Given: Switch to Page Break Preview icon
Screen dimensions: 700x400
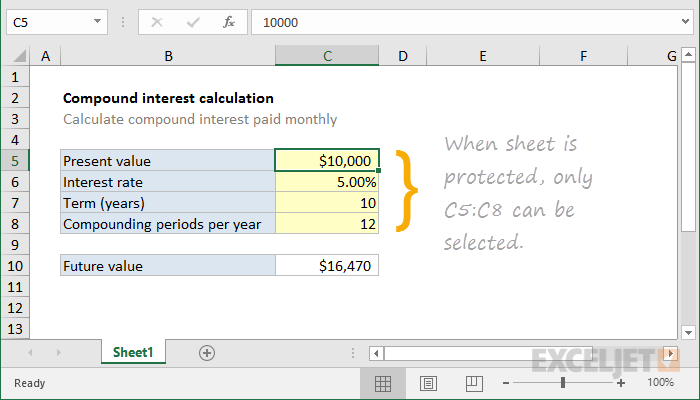Looking at the screenshot, I should pos(474,383).
